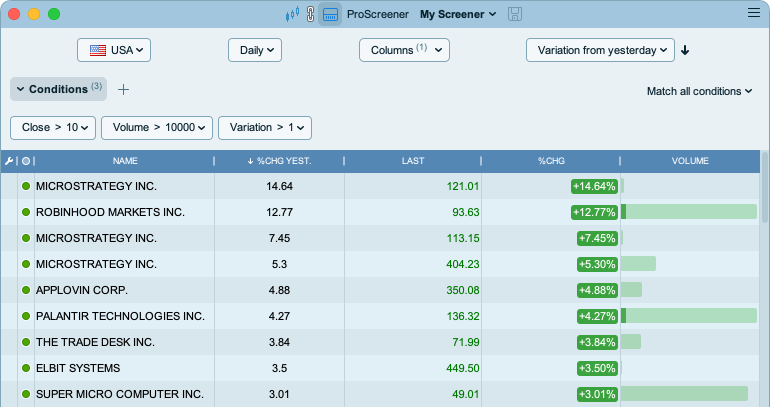Sort by the VOLUME column header

pos(690,161)
